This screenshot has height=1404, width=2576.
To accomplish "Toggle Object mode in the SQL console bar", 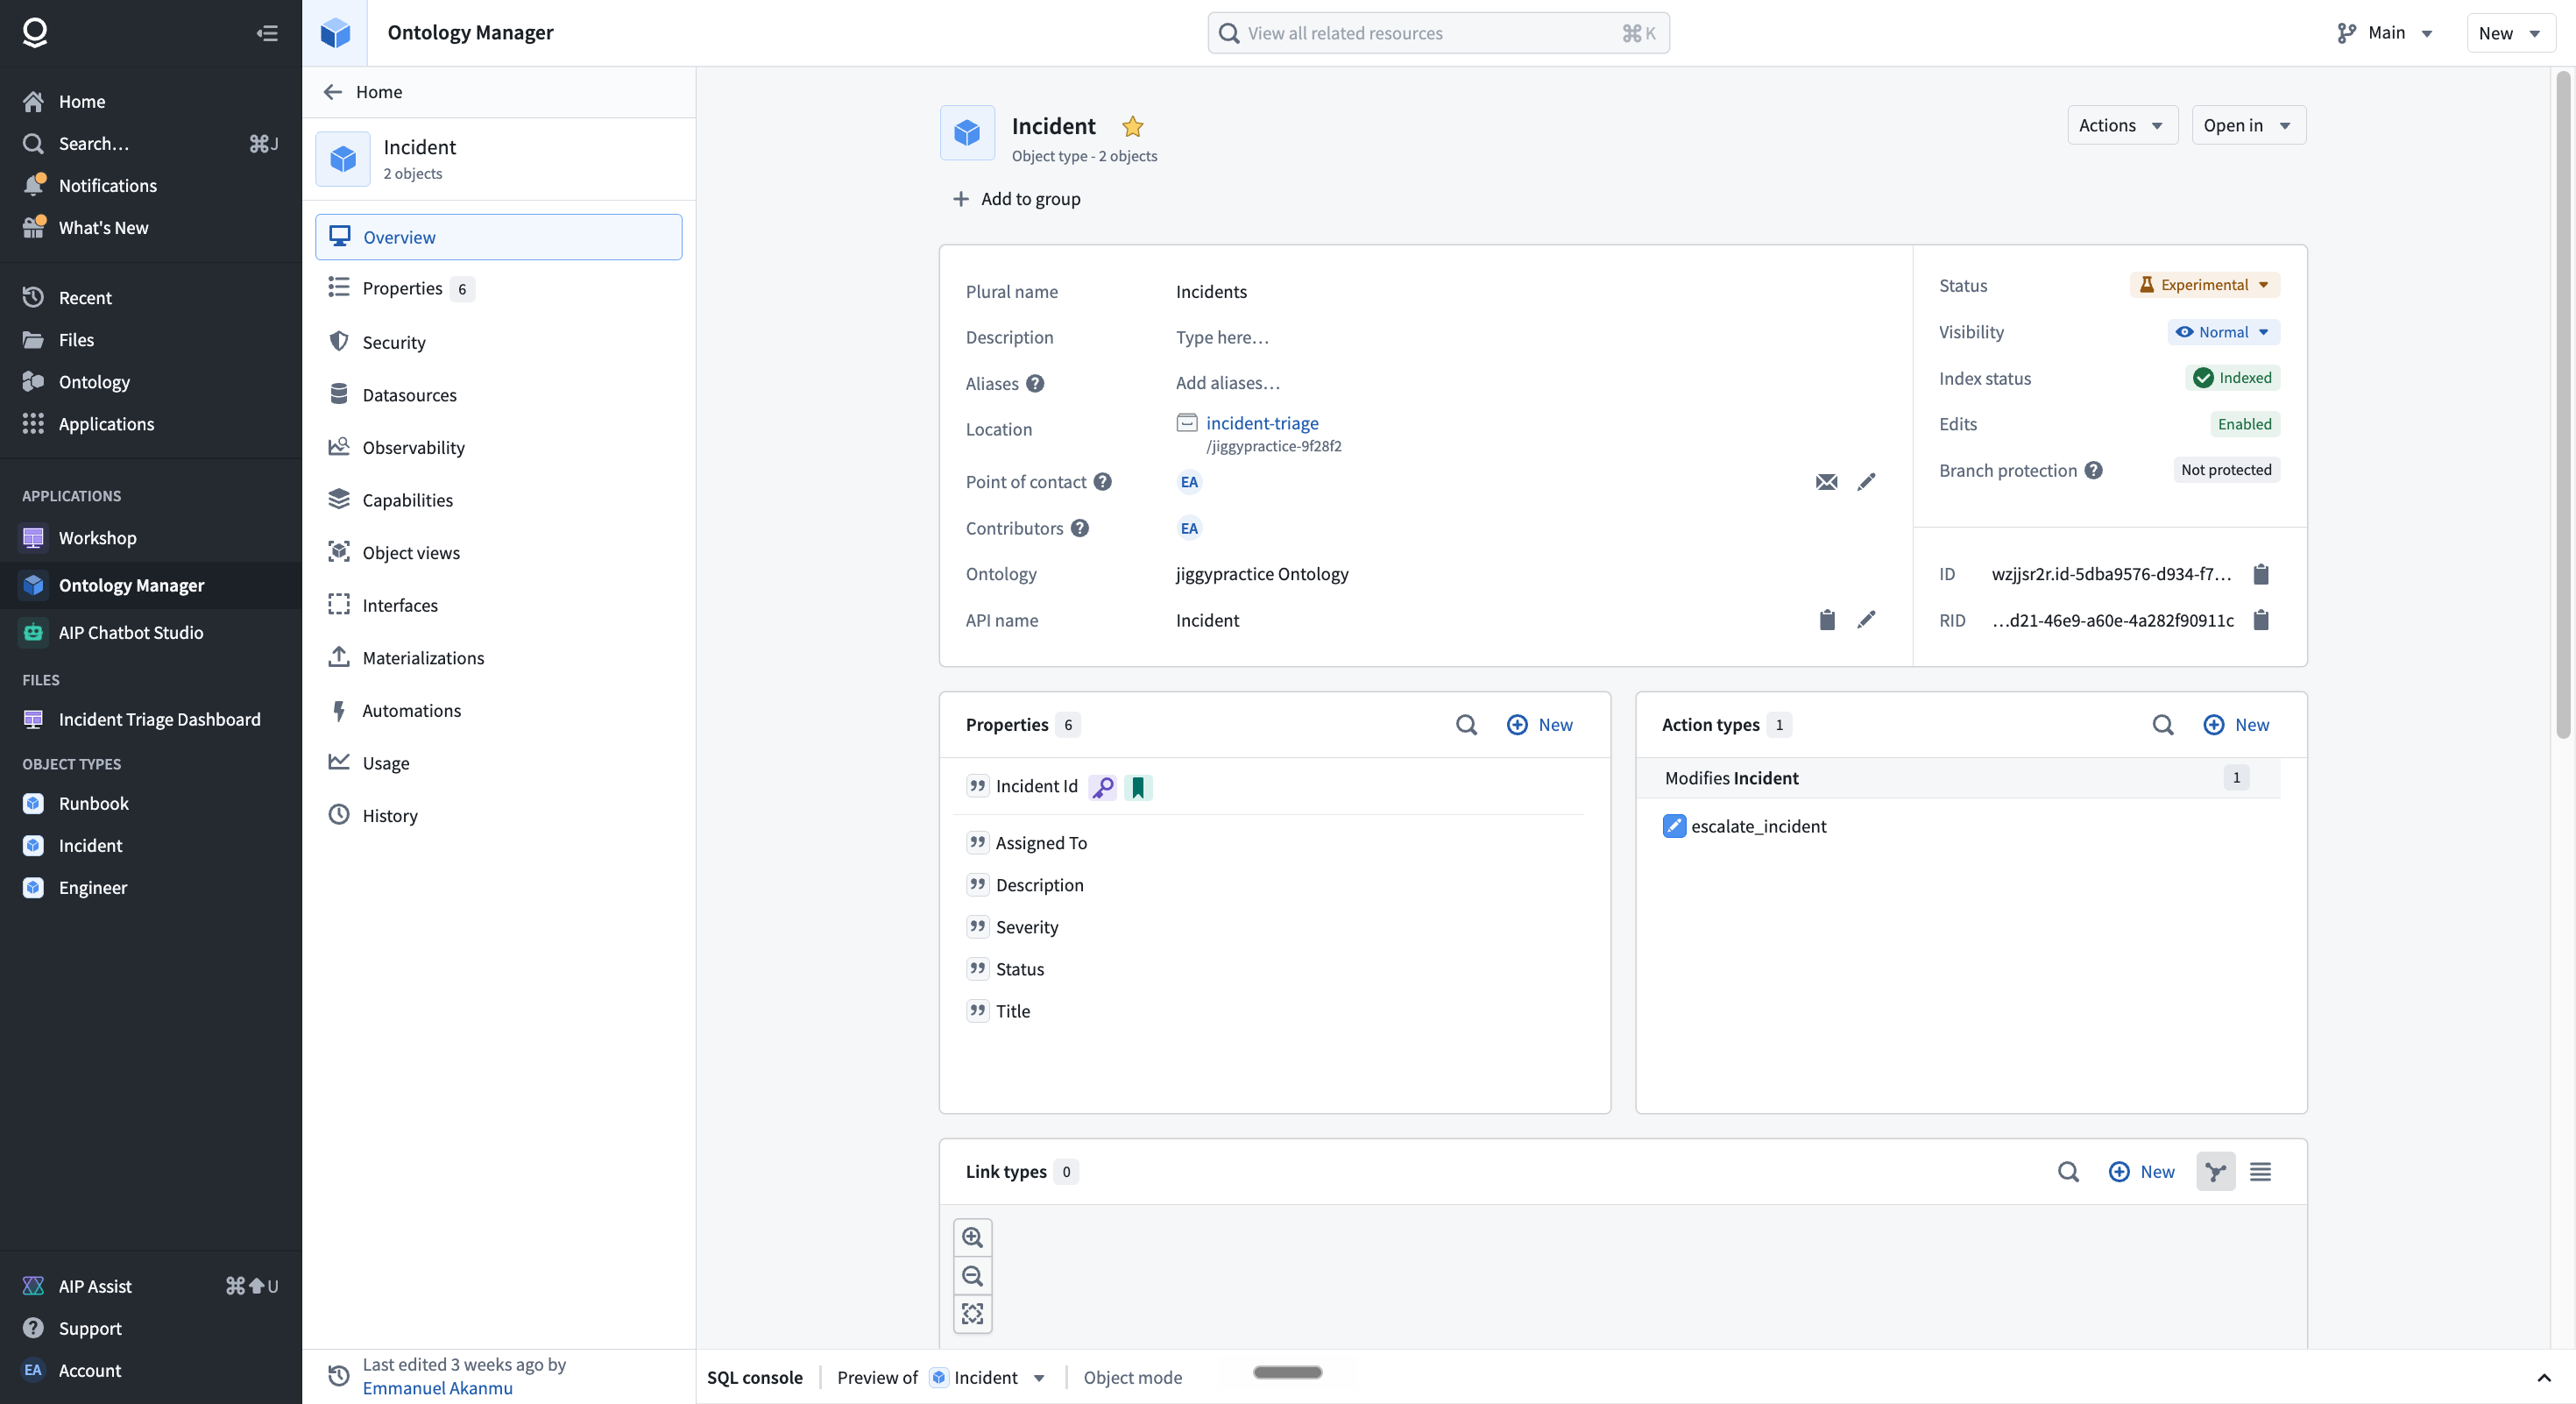I will coord(1132,1377).
